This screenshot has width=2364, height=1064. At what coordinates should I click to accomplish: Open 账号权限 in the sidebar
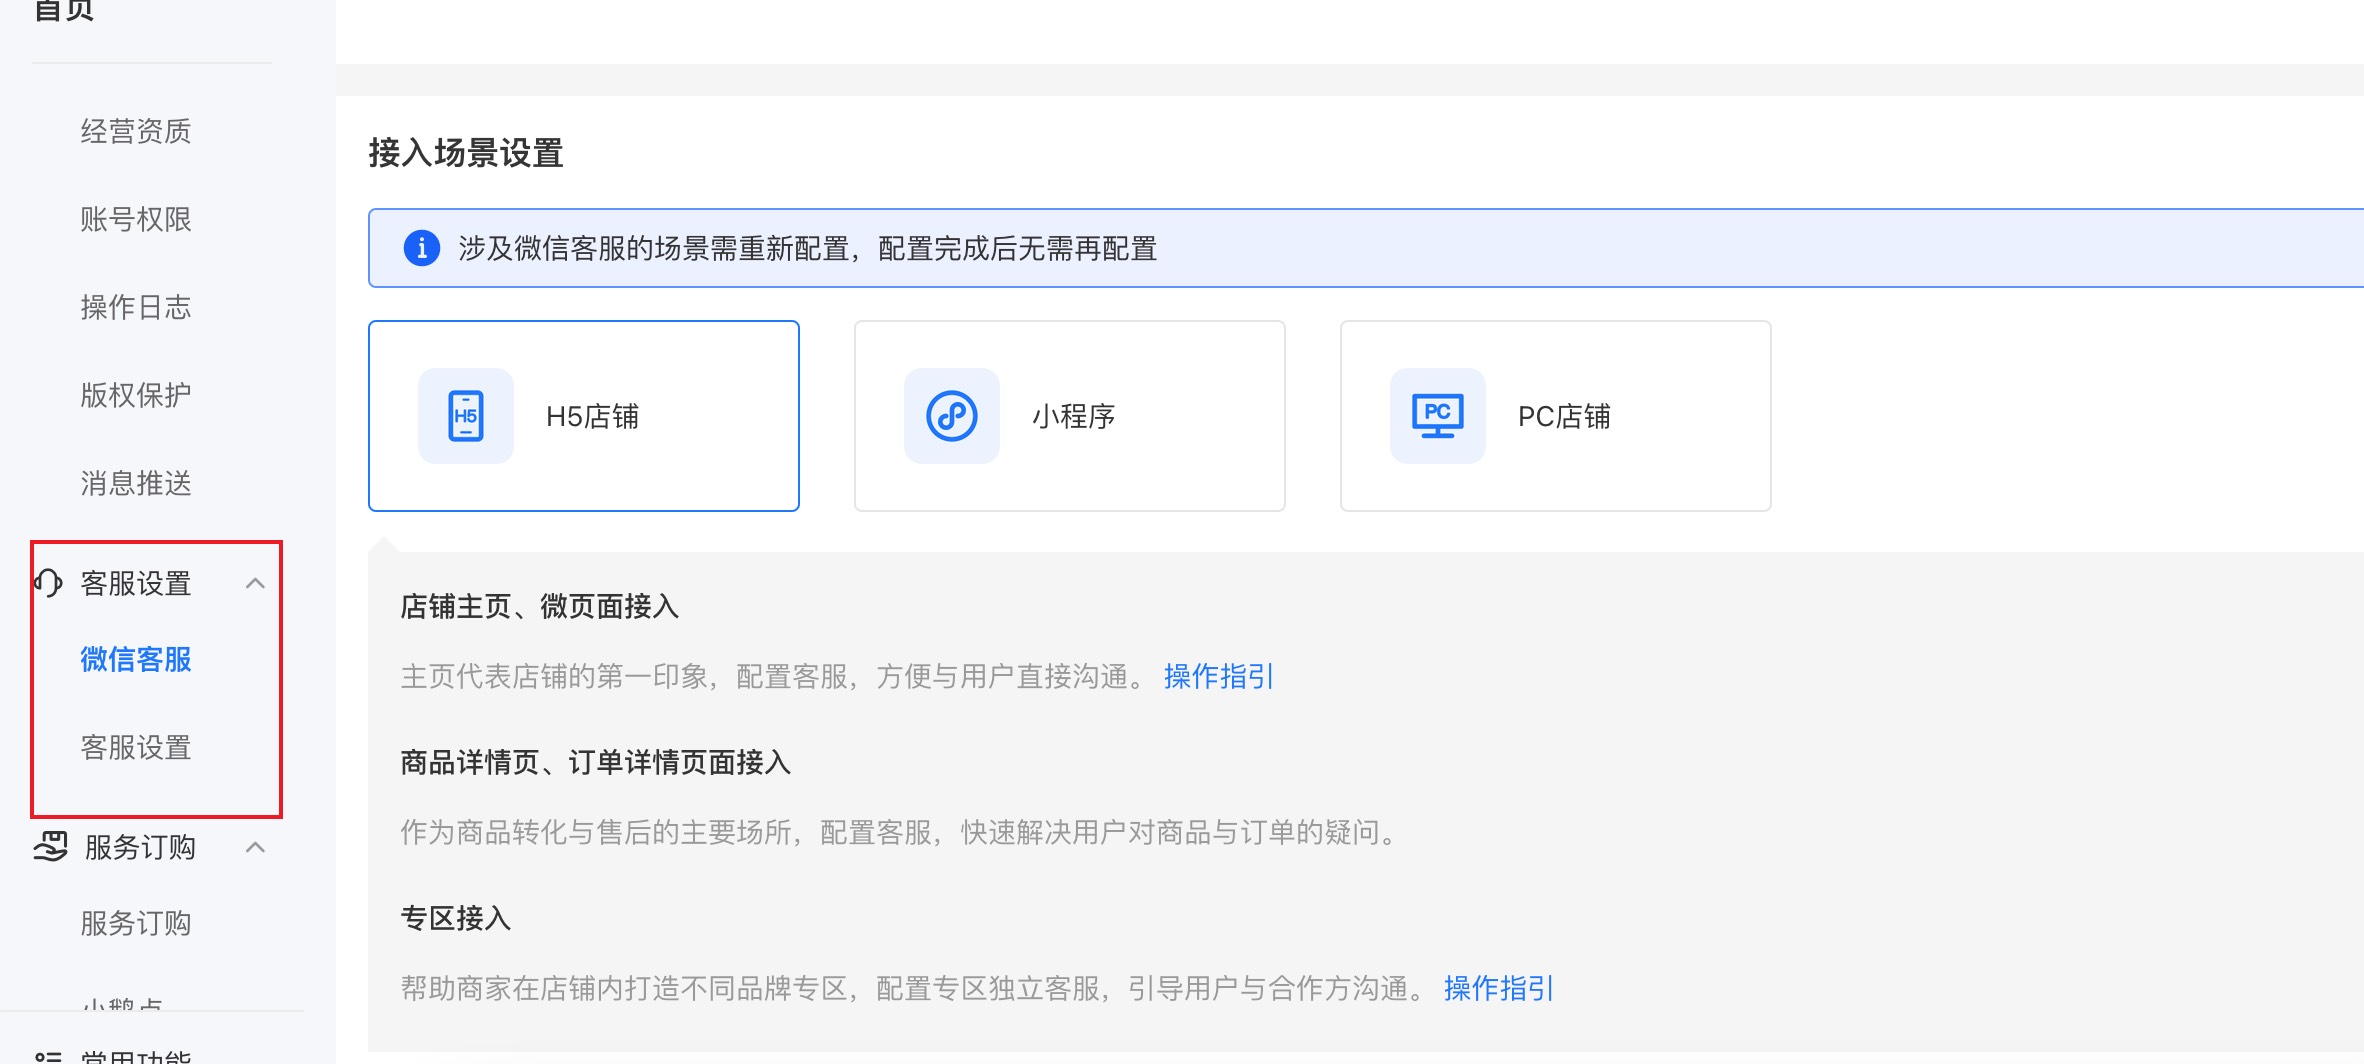[x=136, y=219]
